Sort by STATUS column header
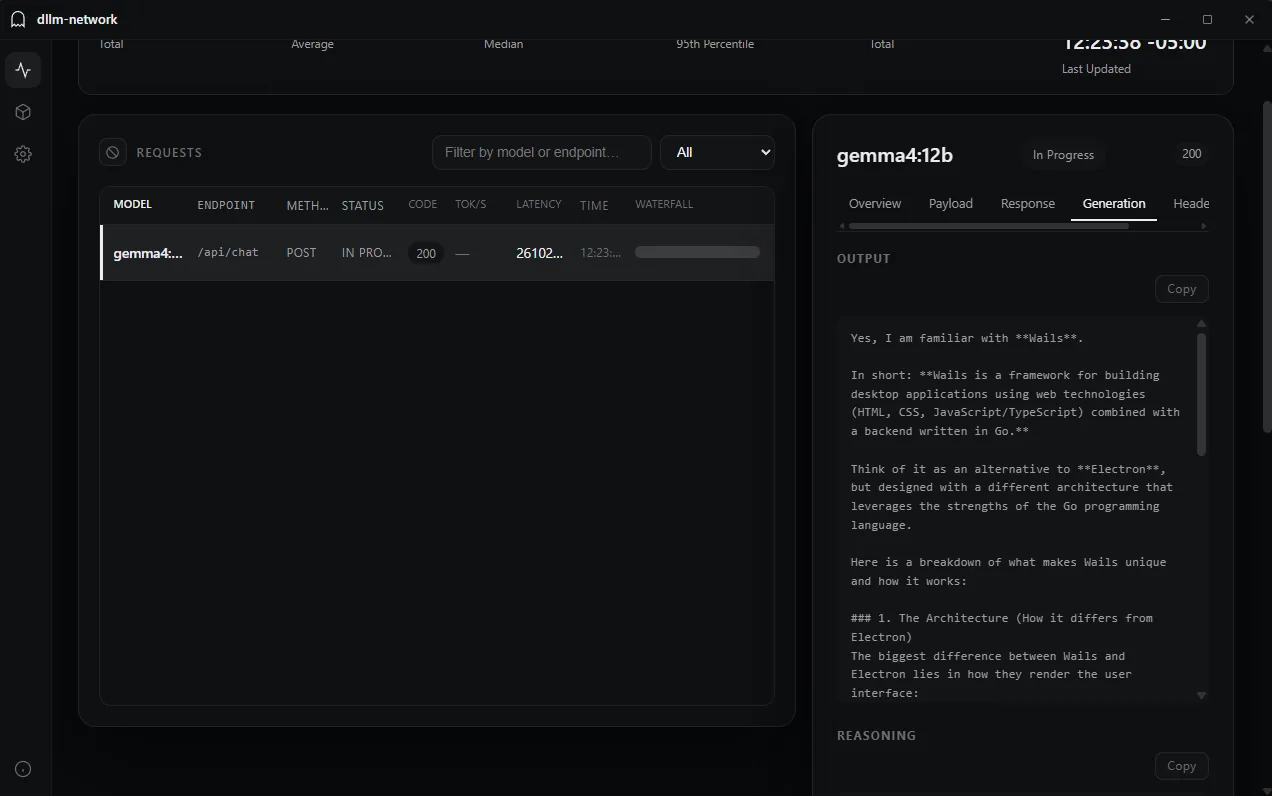Screen dimensions: 1272x796 pos(362,205)
